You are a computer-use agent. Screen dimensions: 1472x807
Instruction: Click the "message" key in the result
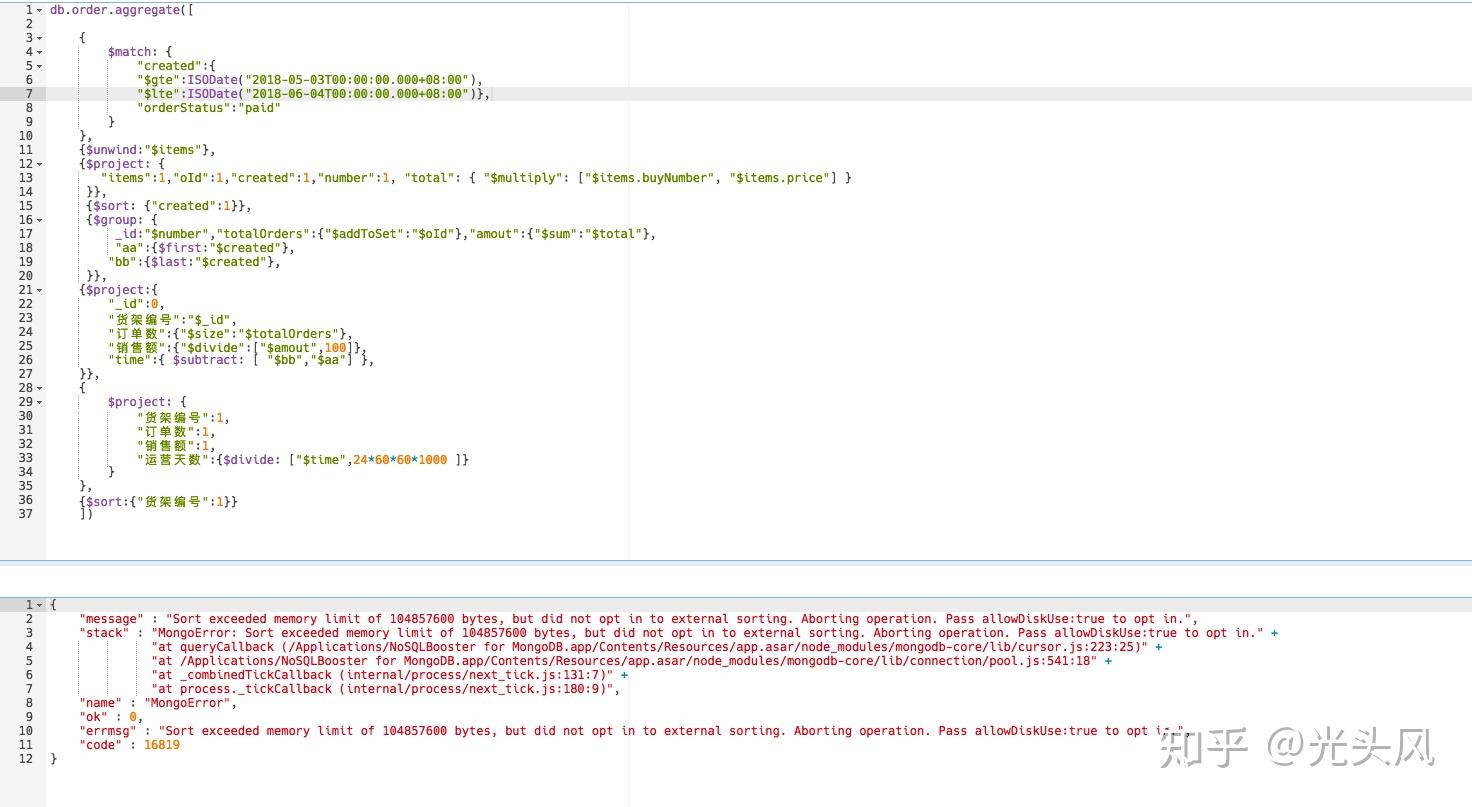(x=112, y=619)
